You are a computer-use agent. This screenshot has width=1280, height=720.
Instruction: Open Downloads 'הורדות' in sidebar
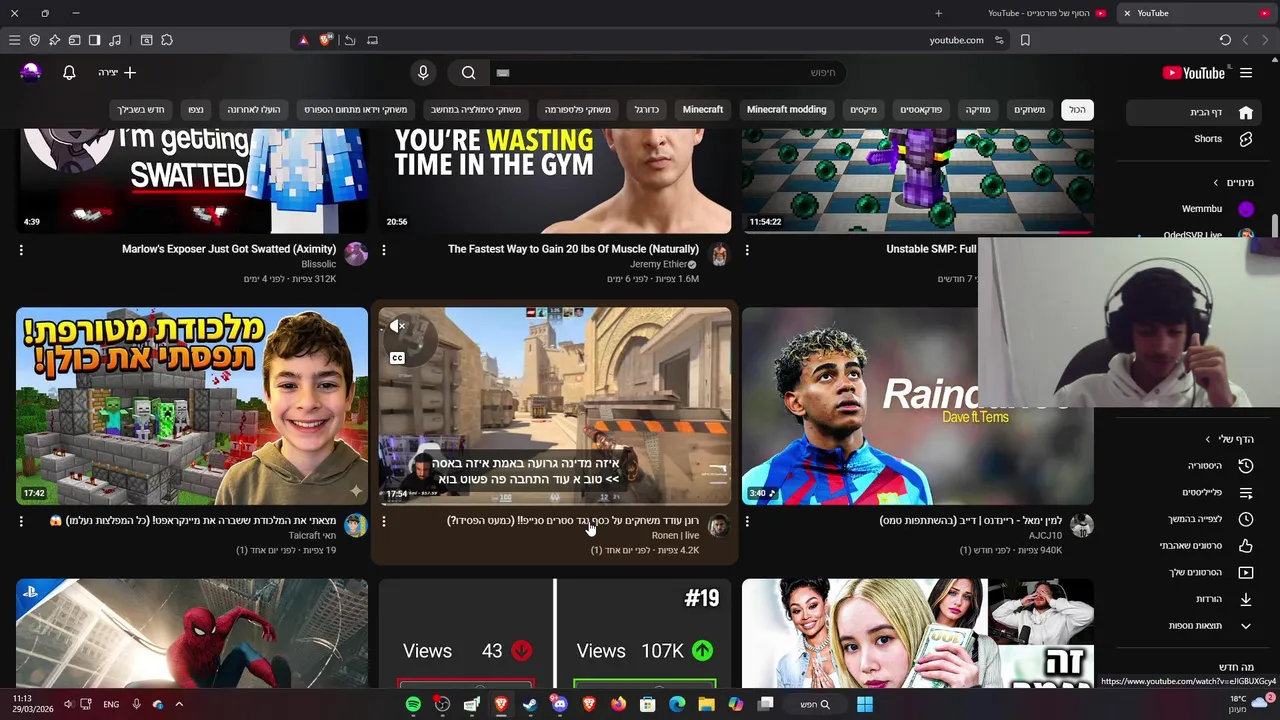(1192, 599)
